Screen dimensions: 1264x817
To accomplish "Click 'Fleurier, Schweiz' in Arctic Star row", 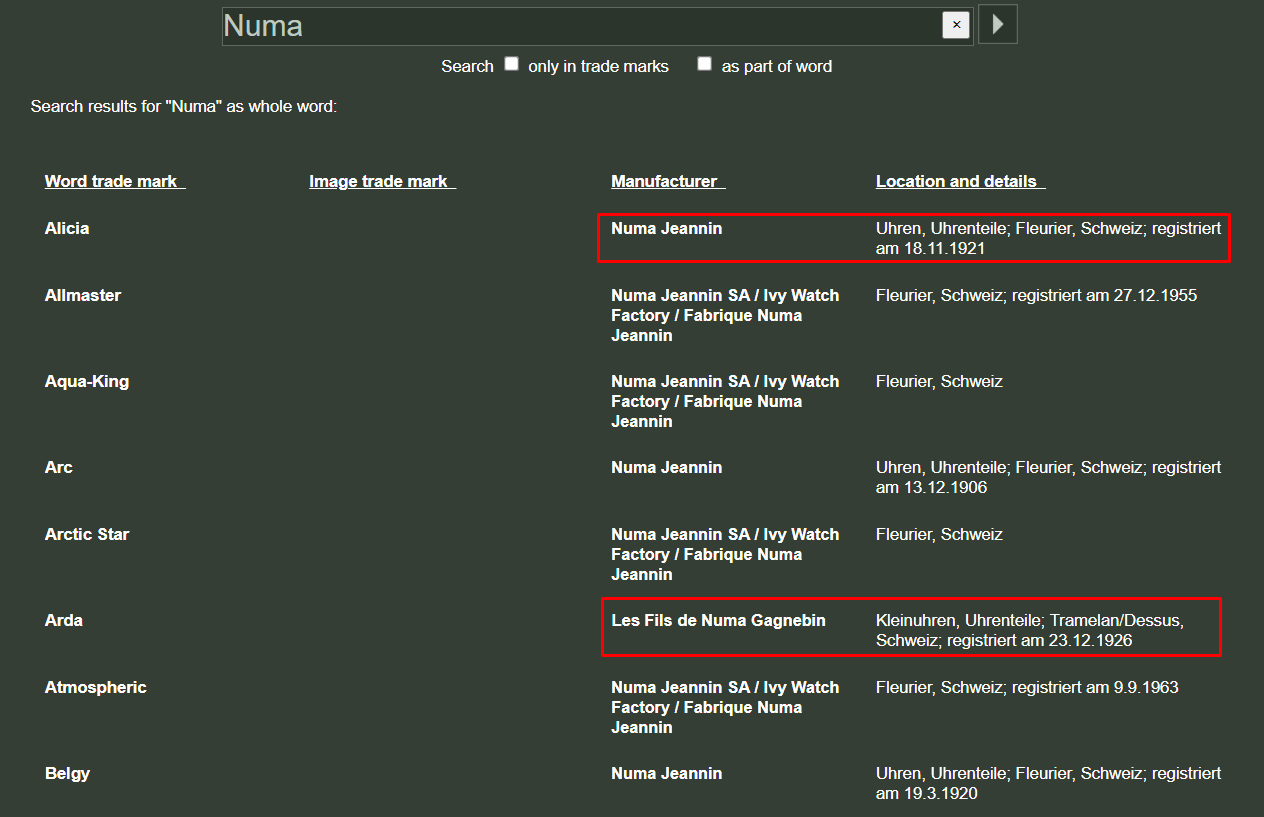I will pos(939,534).
